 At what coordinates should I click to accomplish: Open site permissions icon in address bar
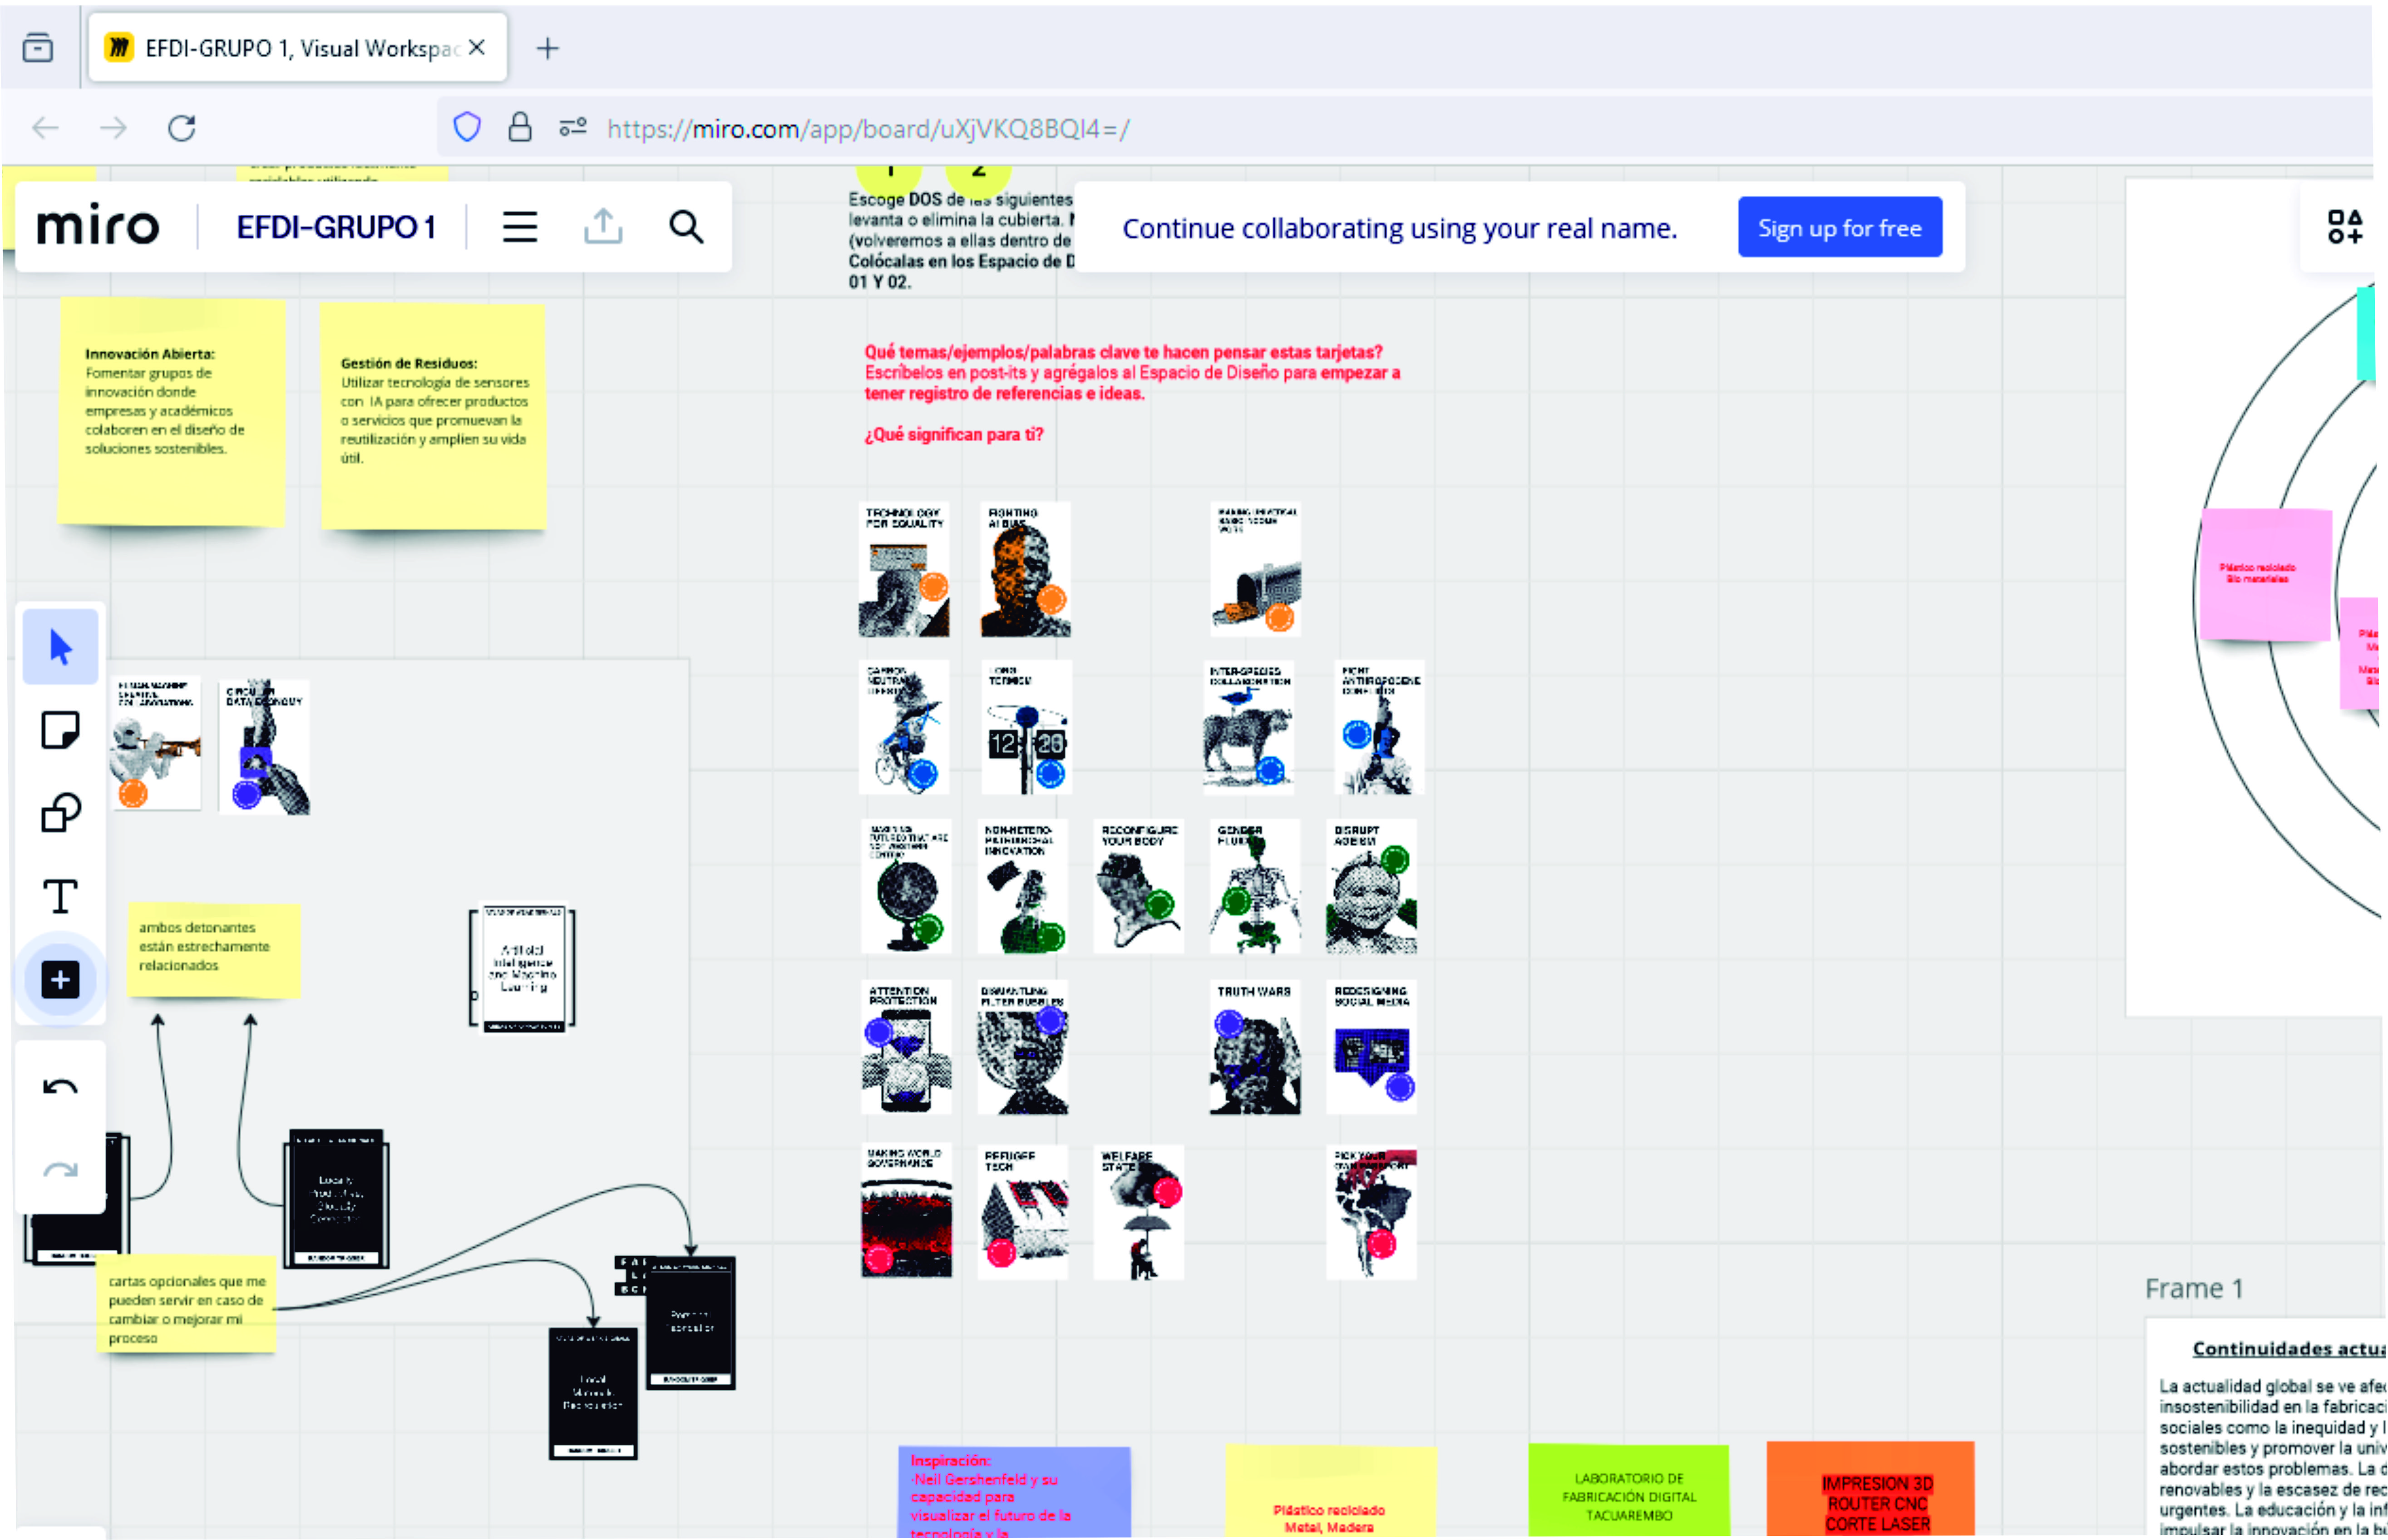tap(573, 127)
